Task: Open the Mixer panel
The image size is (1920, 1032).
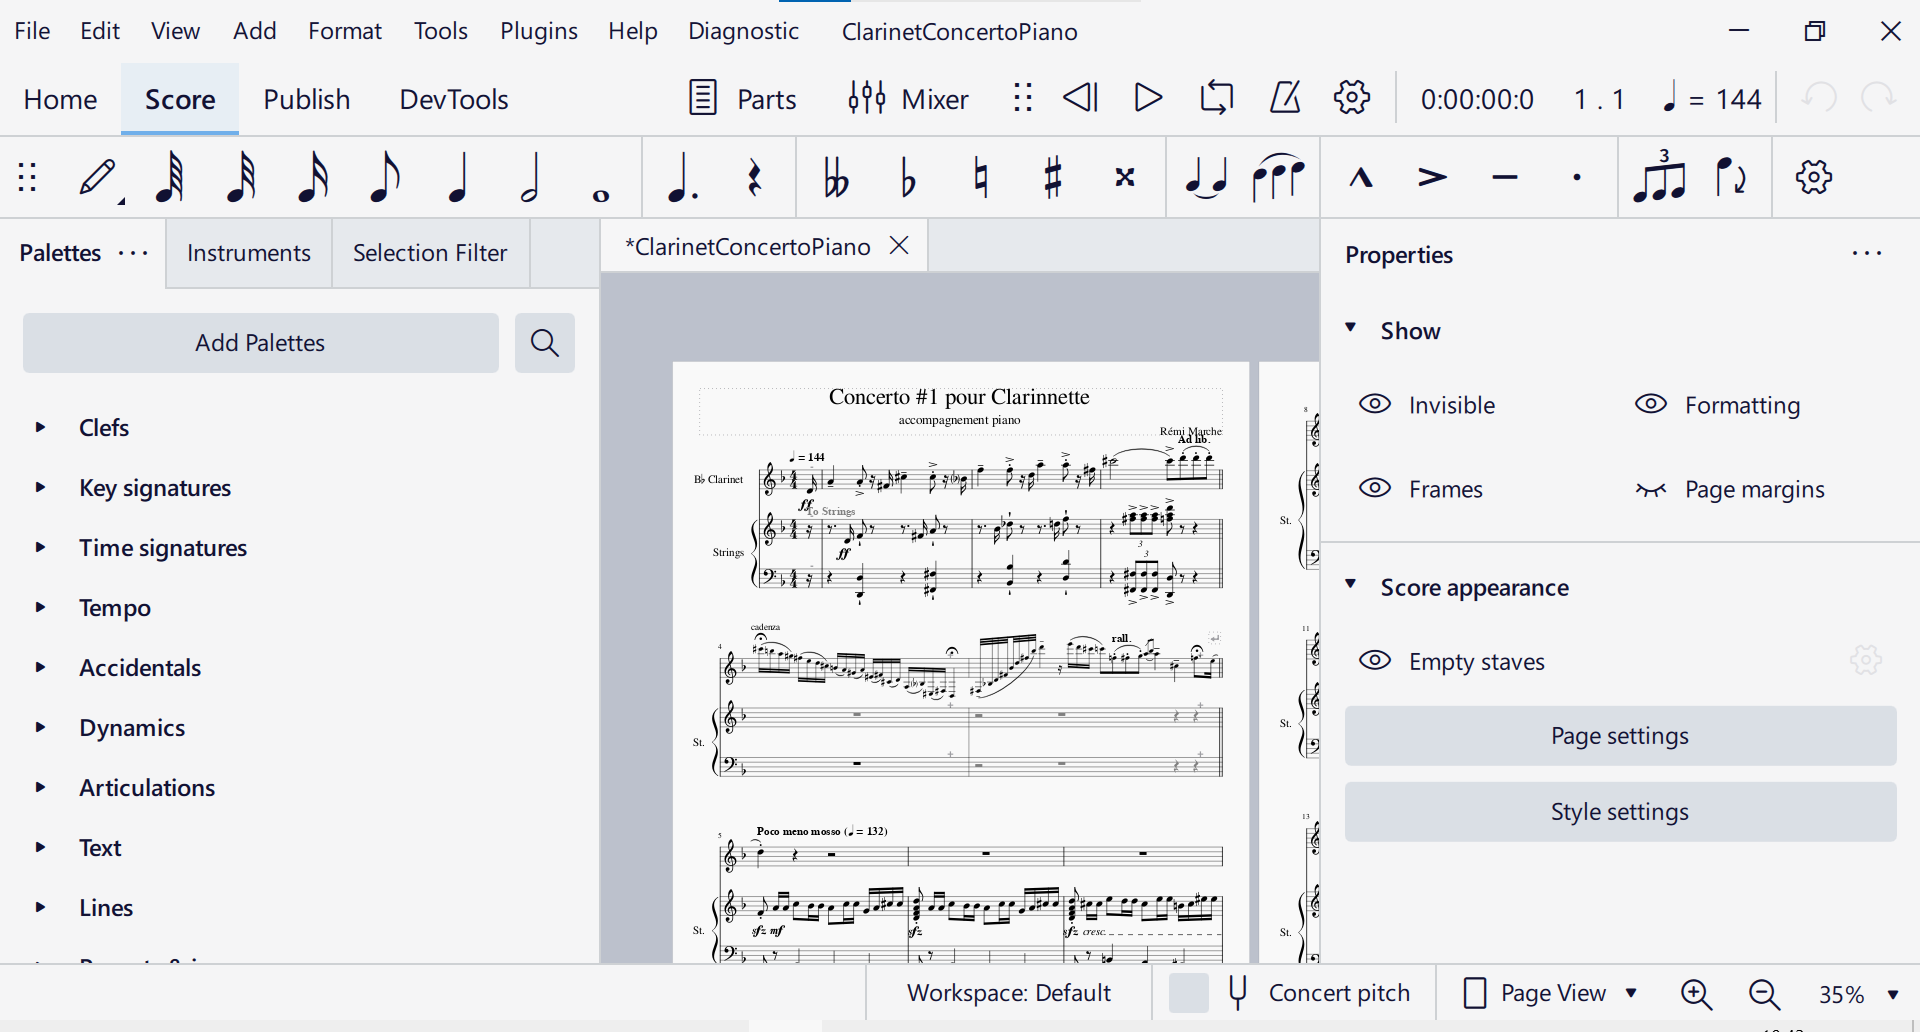Action: [907, 98]
